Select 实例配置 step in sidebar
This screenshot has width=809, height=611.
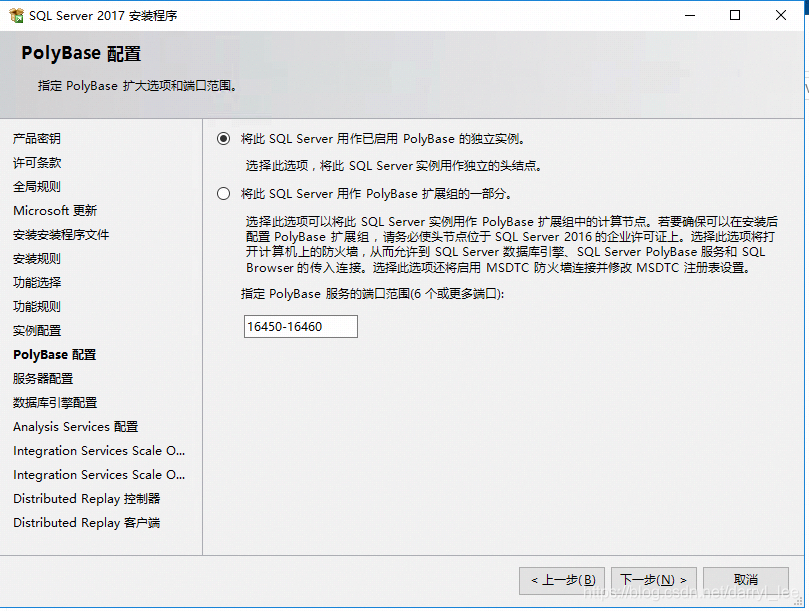click(x=37, y=331)
